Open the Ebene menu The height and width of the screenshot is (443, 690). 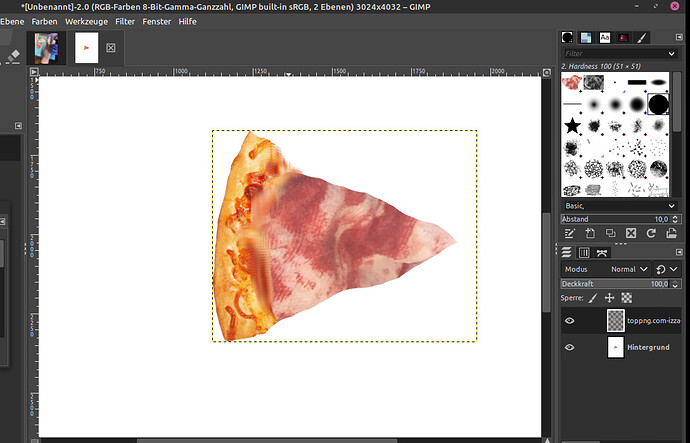click(x=12, y=22)
